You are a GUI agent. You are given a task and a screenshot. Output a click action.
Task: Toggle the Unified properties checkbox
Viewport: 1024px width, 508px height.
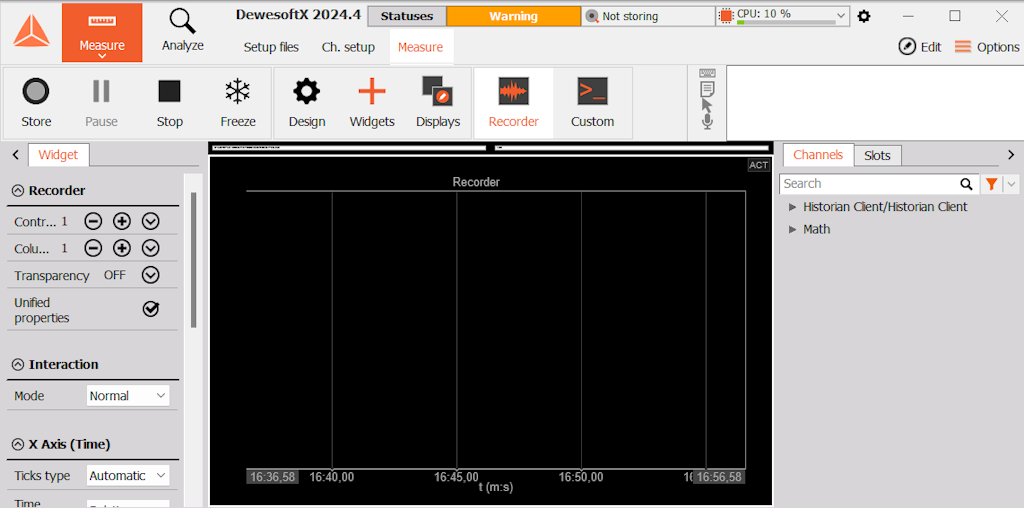tap(151, 310)
